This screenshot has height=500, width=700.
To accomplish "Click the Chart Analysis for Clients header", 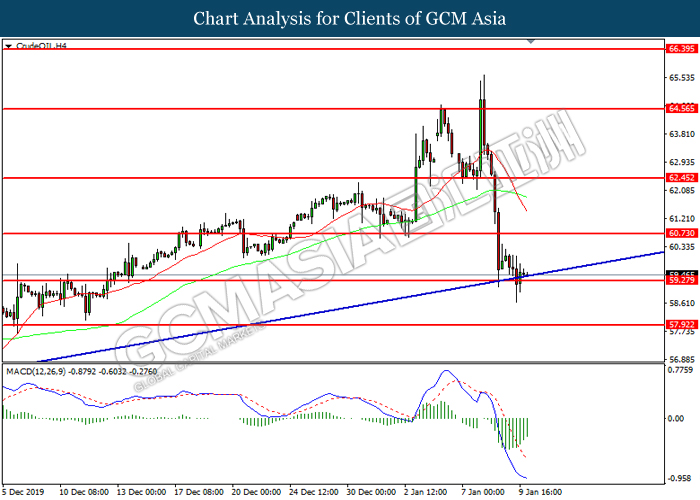I will tap(350, 19).
